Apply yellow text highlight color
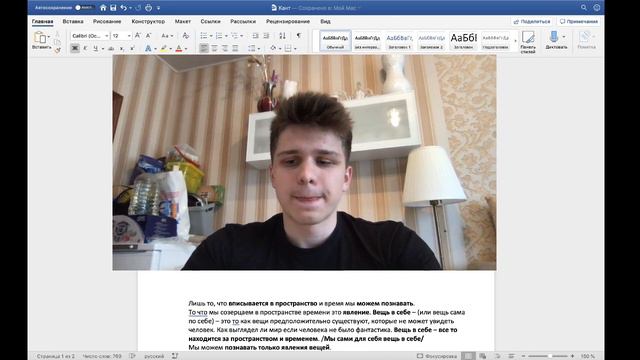Image resolution: width=640 pixels, height=360 pixels. tap(164, 48)
